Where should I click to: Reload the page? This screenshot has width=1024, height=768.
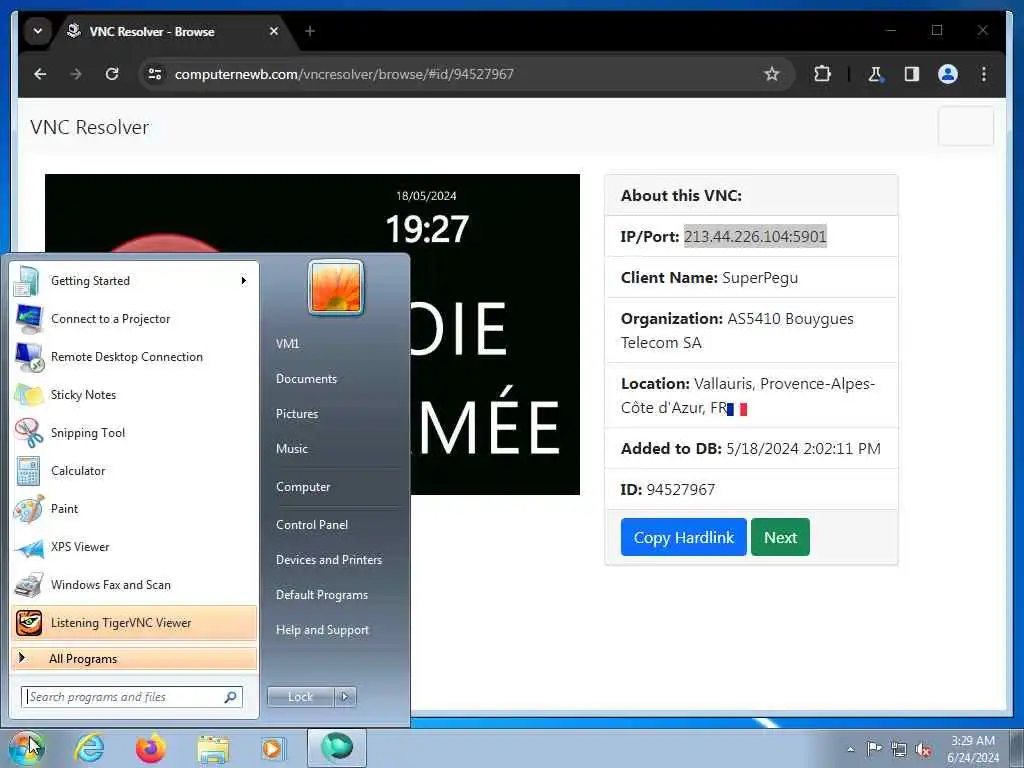(x=112, y=74)
